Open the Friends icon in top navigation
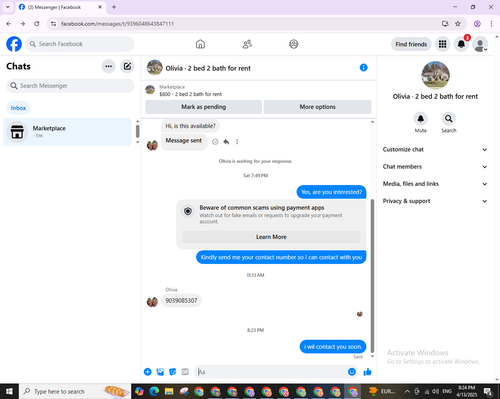 [x=247, y=44]
